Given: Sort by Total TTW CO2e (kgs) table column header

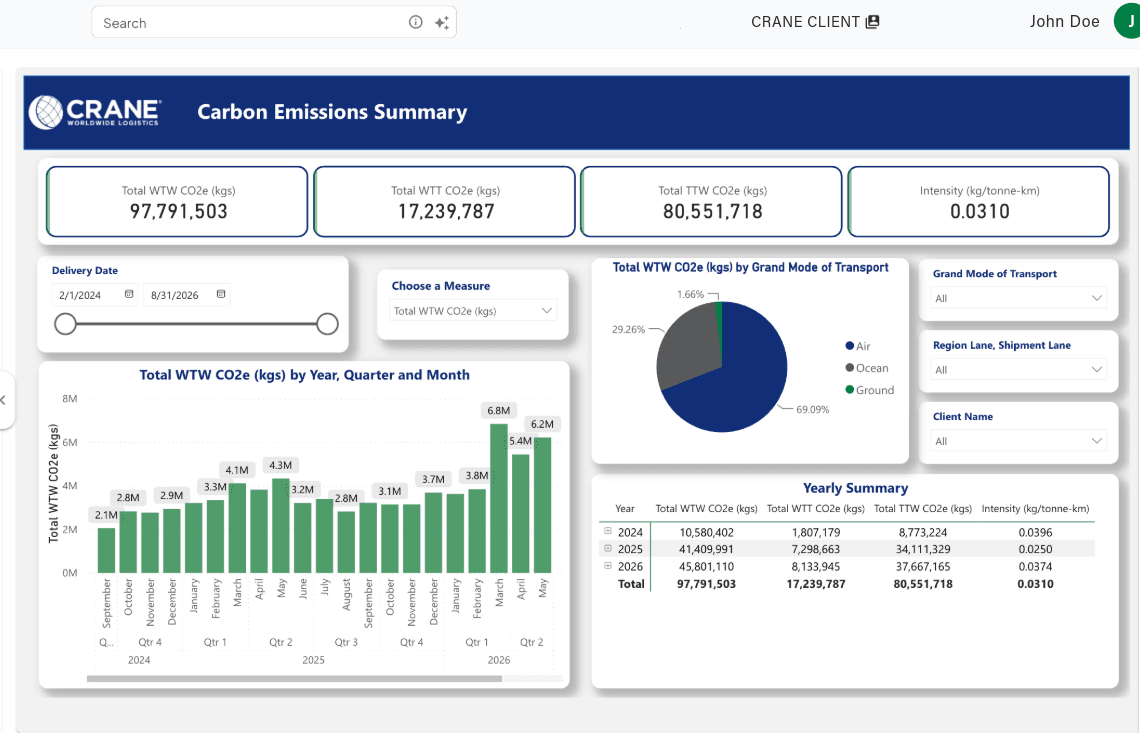Looking at the screenshot, I should (923, 508).
